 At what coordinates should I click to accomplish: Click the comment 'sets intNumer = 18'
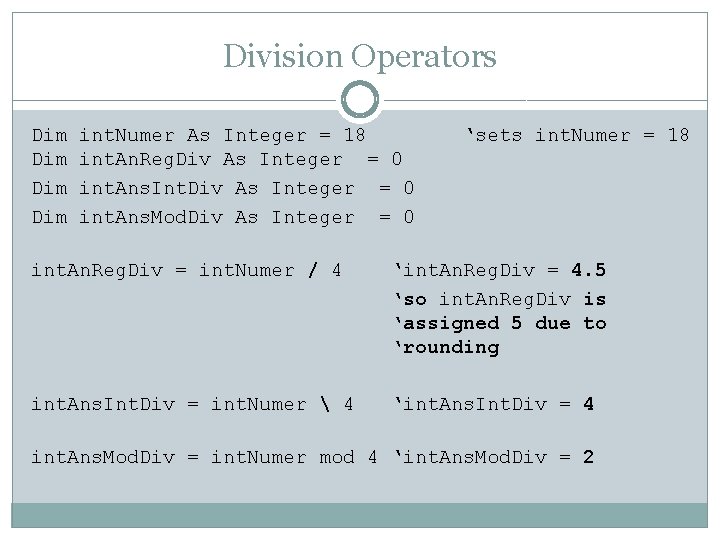tap(578, 135)
